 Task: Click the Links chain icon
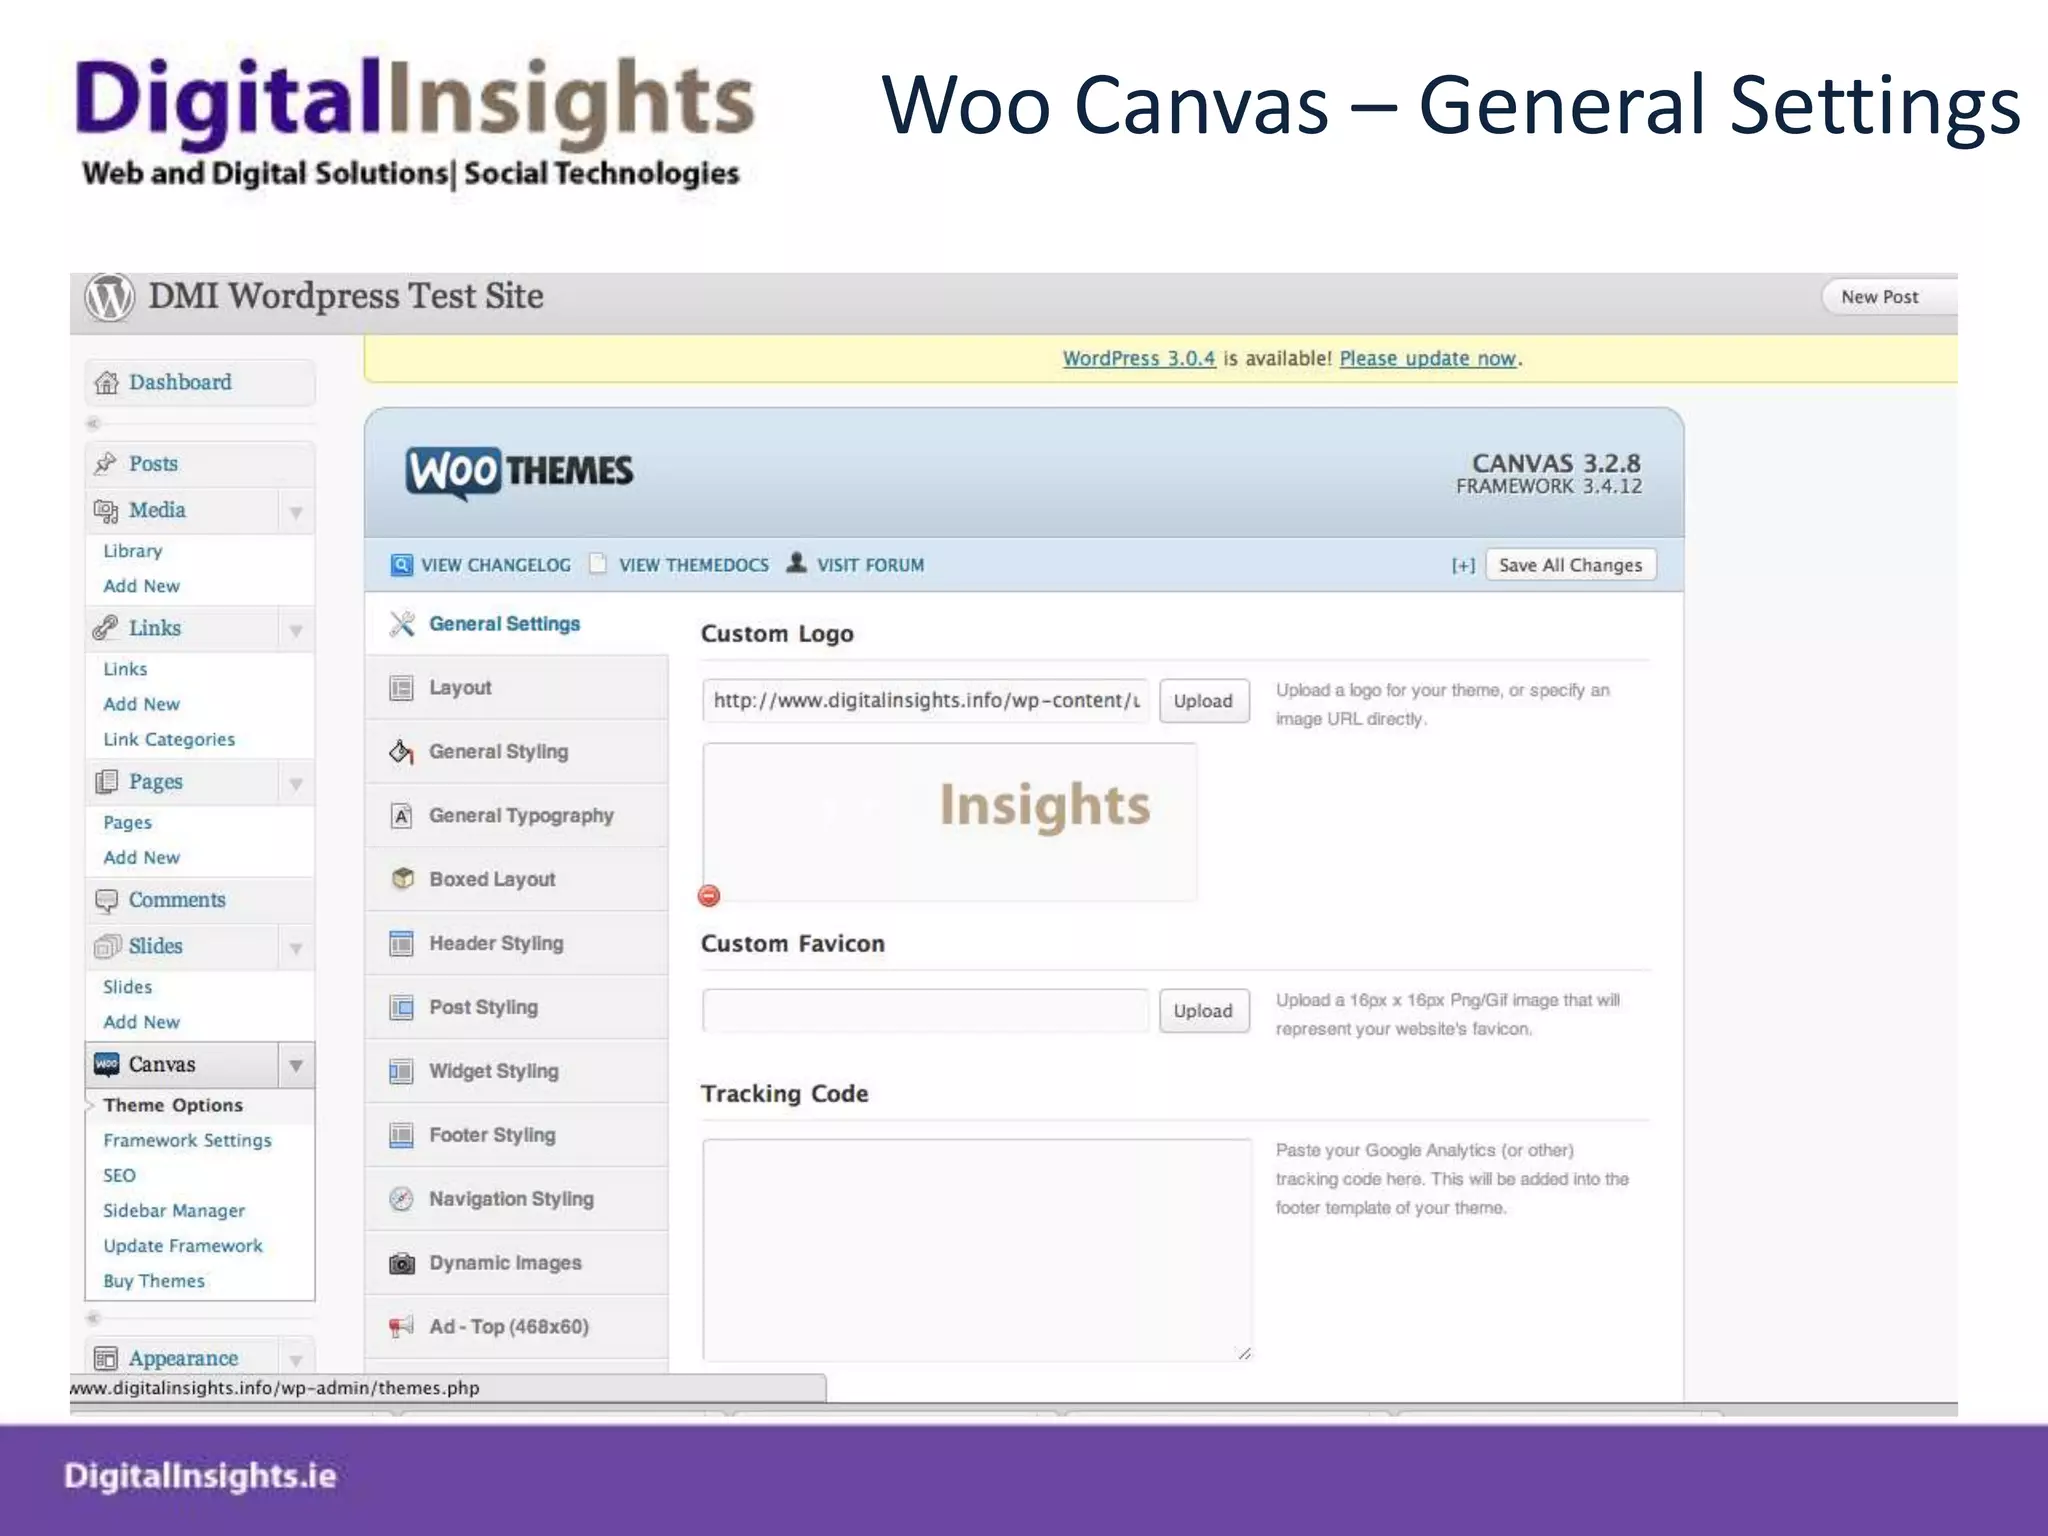106,628
